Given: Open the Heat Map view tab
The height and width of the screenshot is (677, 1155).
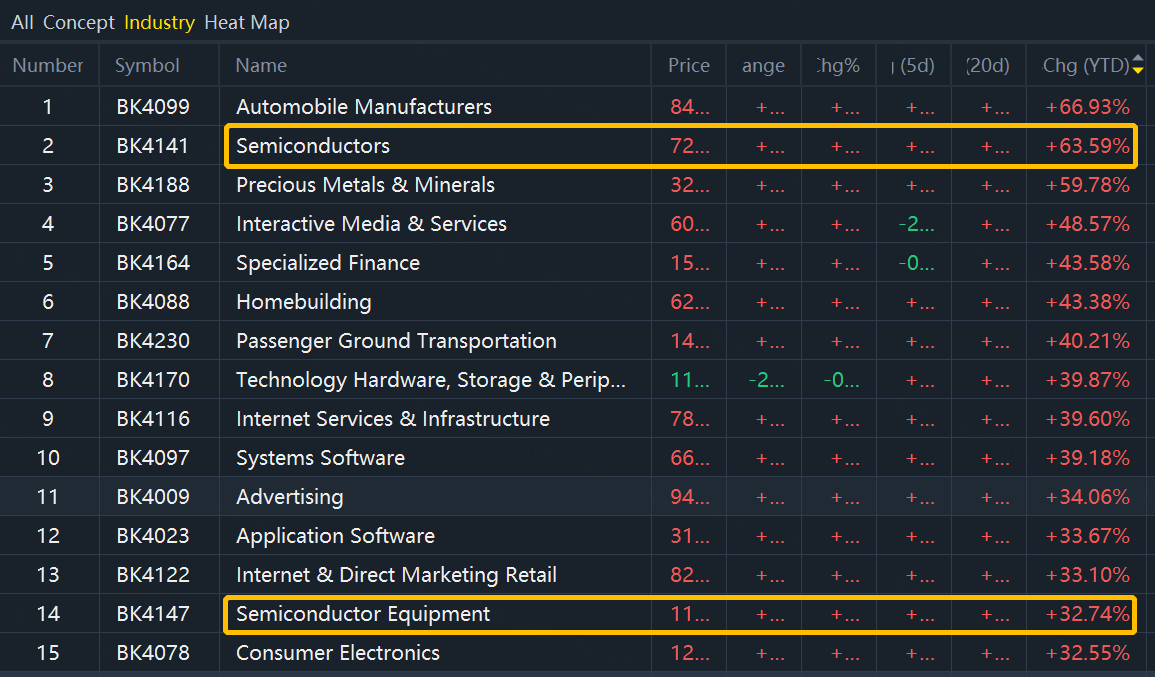Looking at the screenshot, I should pyautogui.click(x=246, y=22).
